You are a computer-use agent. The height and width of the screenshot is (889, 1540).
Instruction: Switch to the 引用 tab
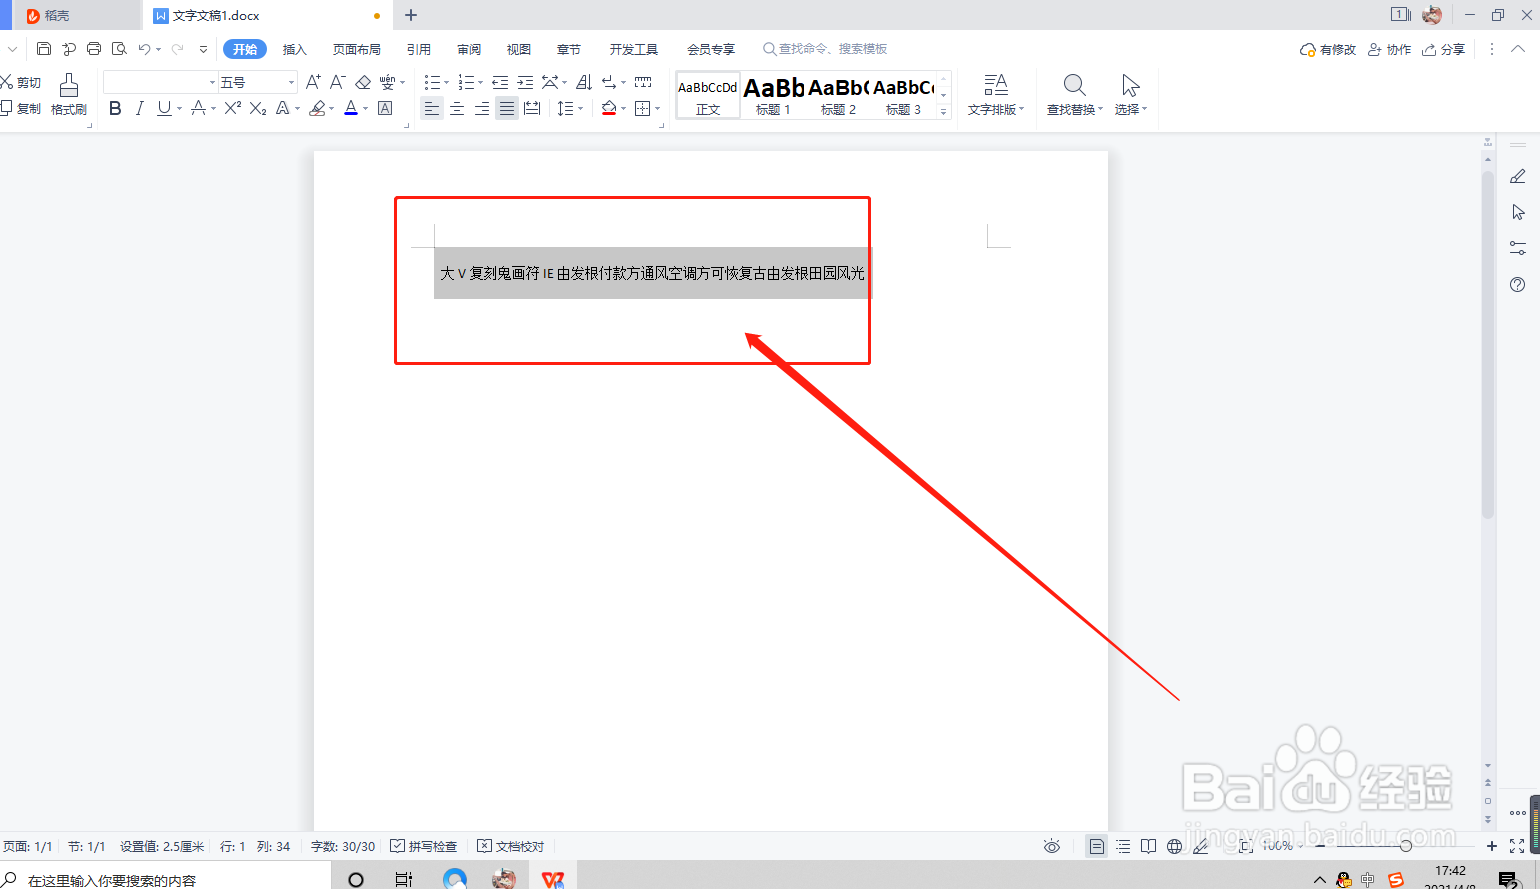pos(419,49)
